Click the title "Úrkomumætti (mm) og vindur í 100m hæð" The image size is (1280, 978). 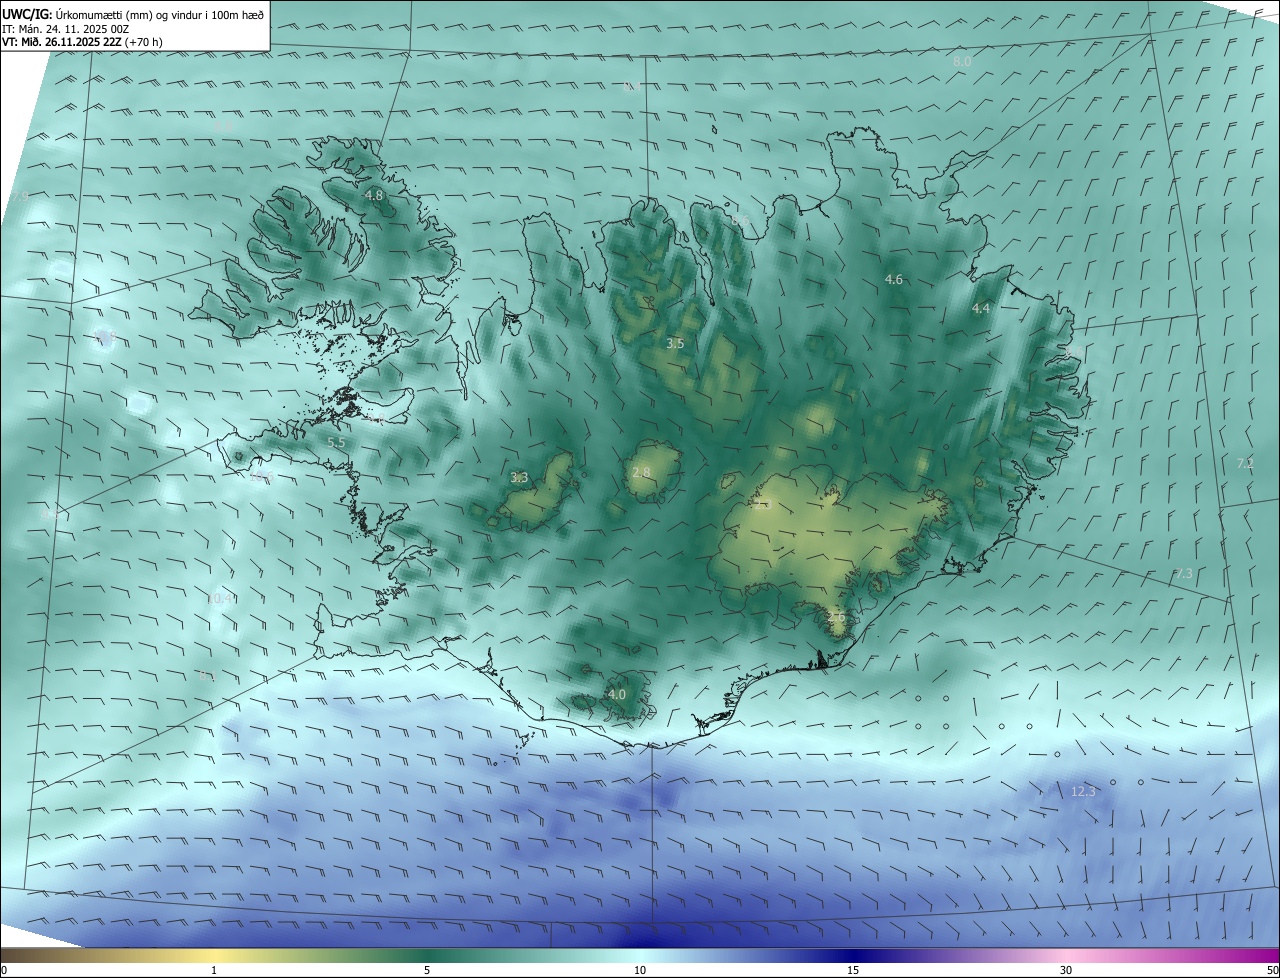[159, 15]
